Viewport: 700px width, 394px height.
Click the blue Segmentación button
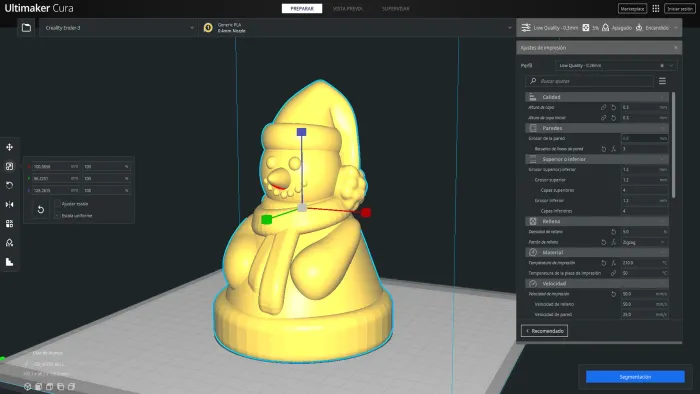(x=635, y=377)
